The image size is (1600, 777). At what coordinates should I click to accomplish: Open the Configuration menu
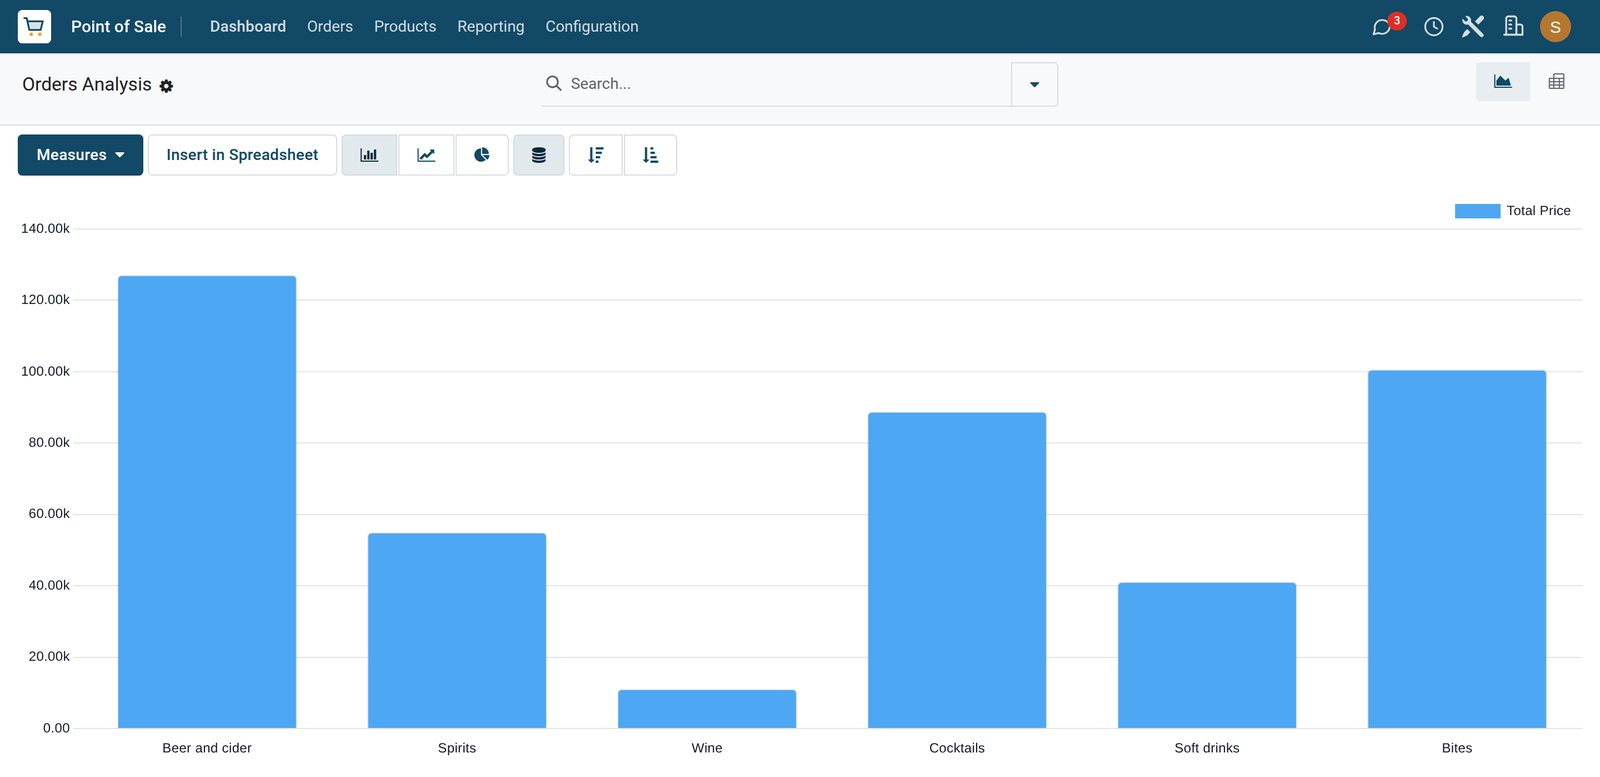click(x=592, y=26)
